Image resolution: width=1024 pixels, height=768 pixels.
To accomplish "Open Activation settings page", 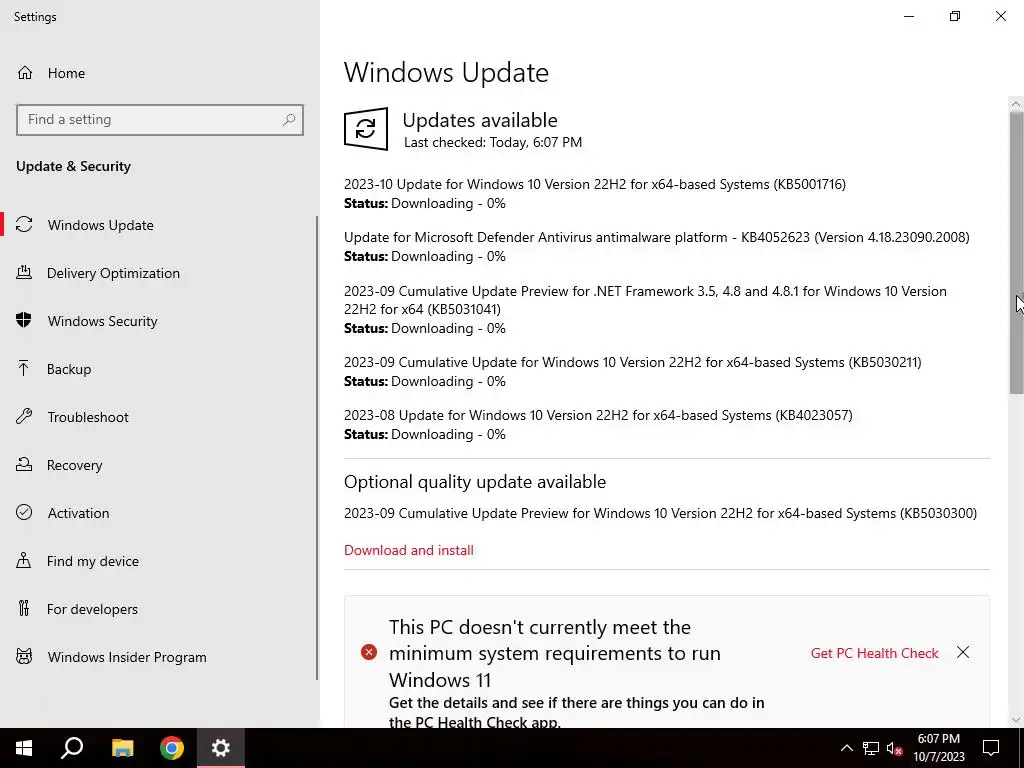I will coord(159,513).
